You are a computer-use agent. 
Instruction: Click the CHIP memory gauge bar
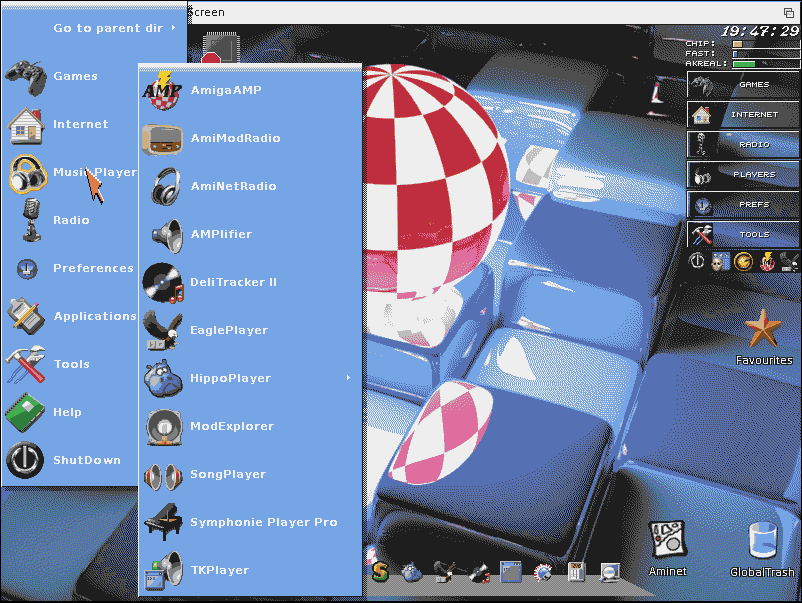[766, 44]
